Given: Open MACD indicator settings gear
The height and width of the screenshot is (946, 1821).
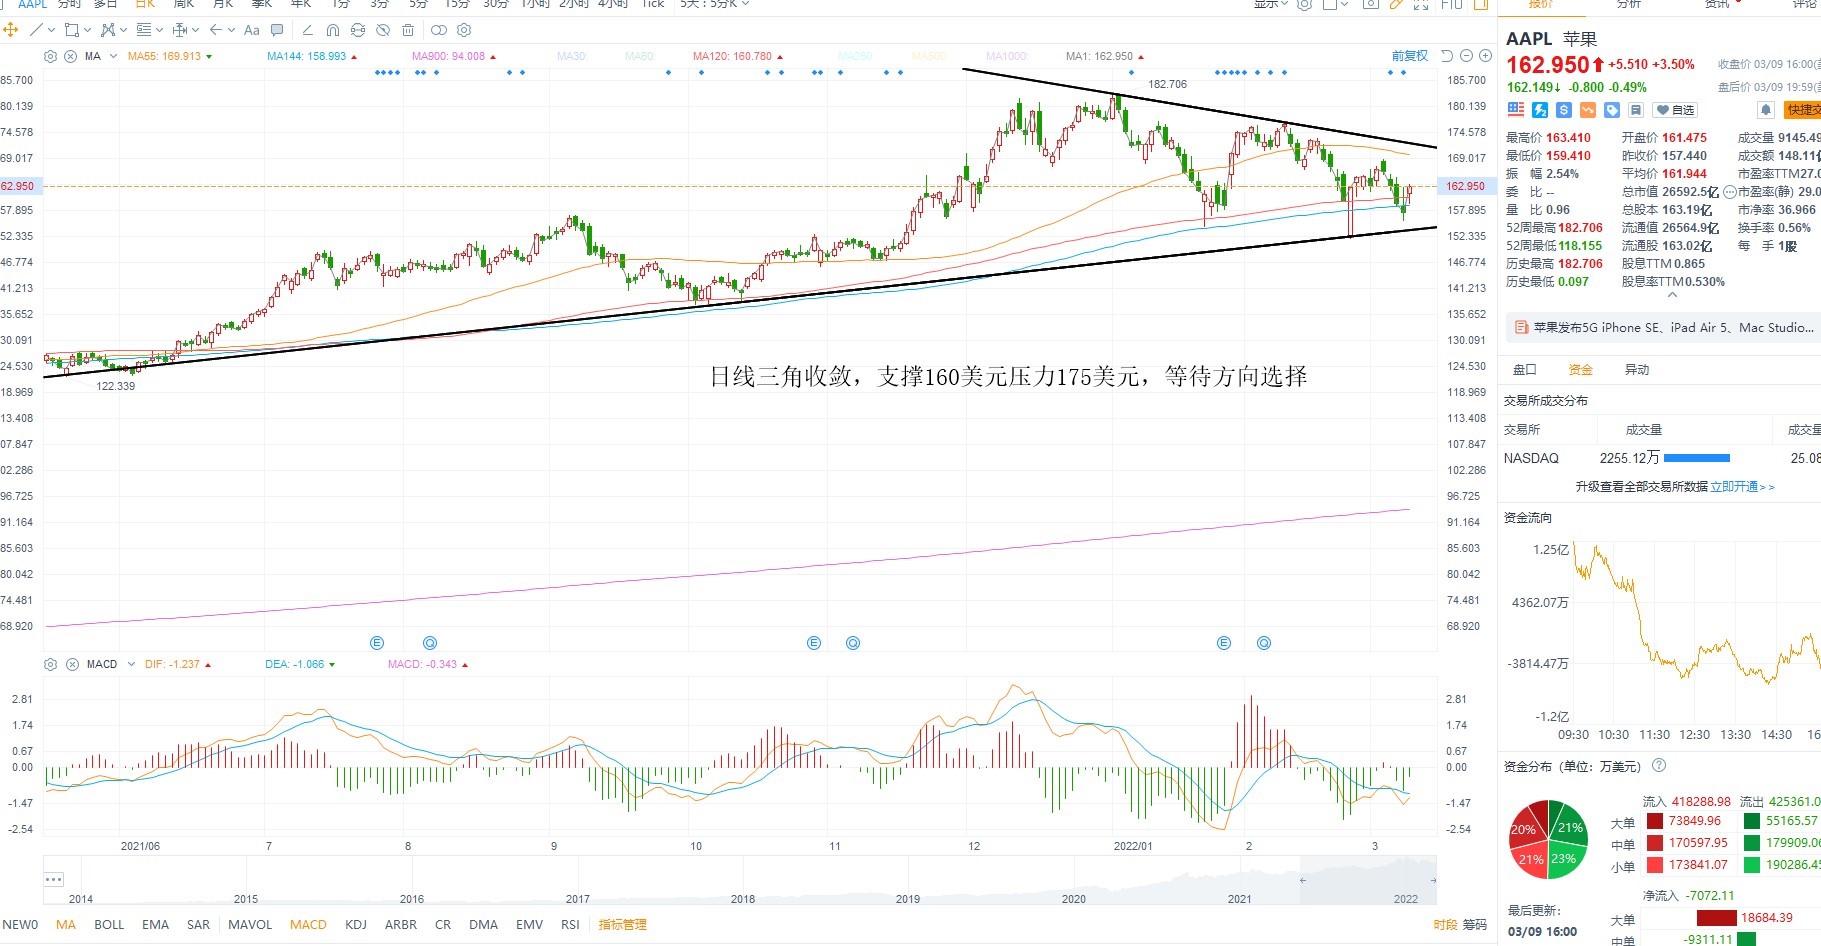Looking at the screenshot, I should tap(51, 664).
